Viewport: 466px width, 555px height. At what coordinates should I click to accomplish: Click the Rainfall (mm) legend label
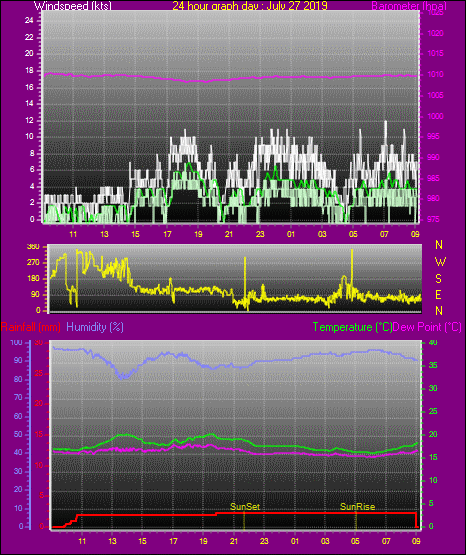(x=30, y=327)
